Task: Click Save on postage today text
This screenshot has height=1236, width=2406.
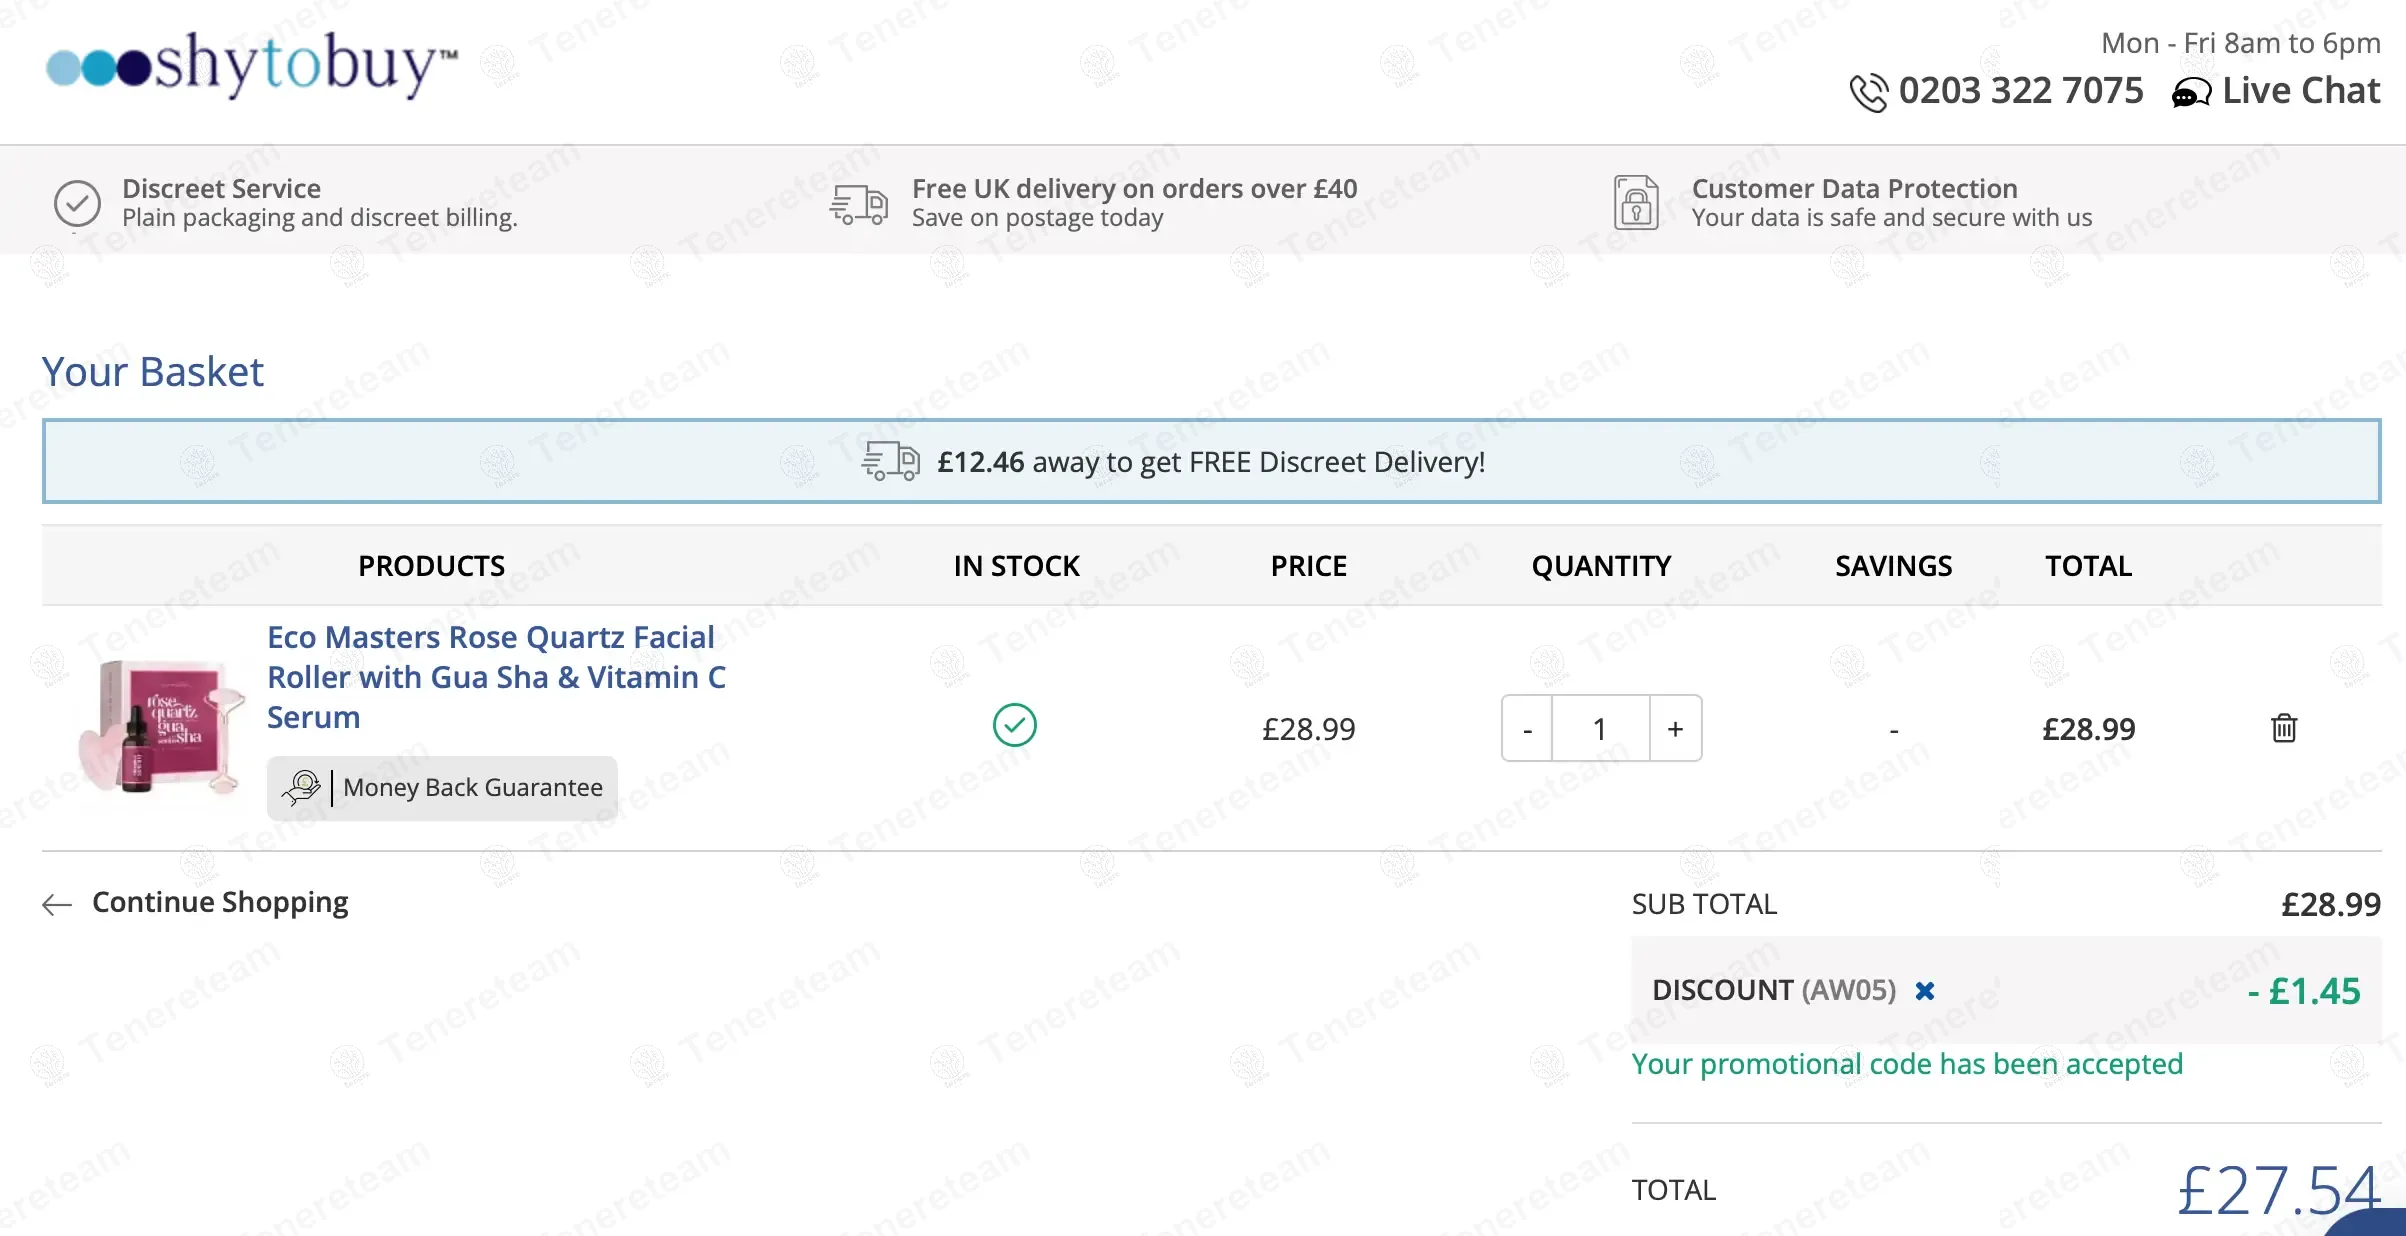Action: tap(1038, 218)
